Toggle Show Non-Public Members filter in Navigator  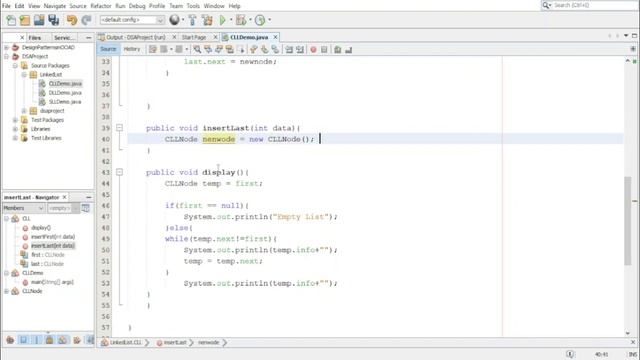point(49,340)
